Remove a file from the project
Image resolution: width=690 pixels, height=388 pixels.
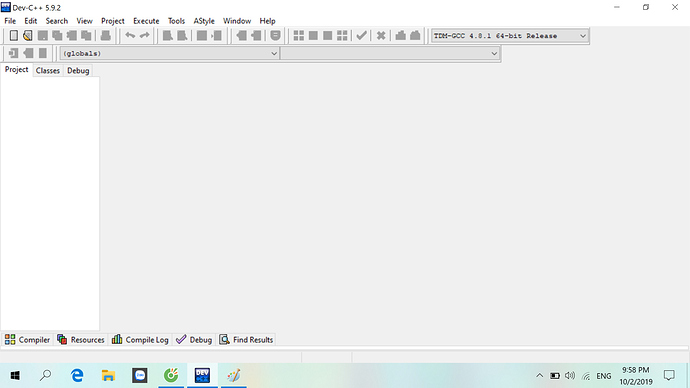click(256, 36)
